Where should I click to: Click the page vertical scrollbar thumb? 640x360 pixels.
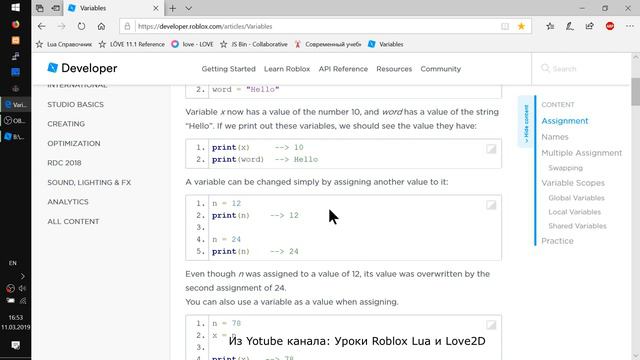pyautogui.click(x=636, y=91)
